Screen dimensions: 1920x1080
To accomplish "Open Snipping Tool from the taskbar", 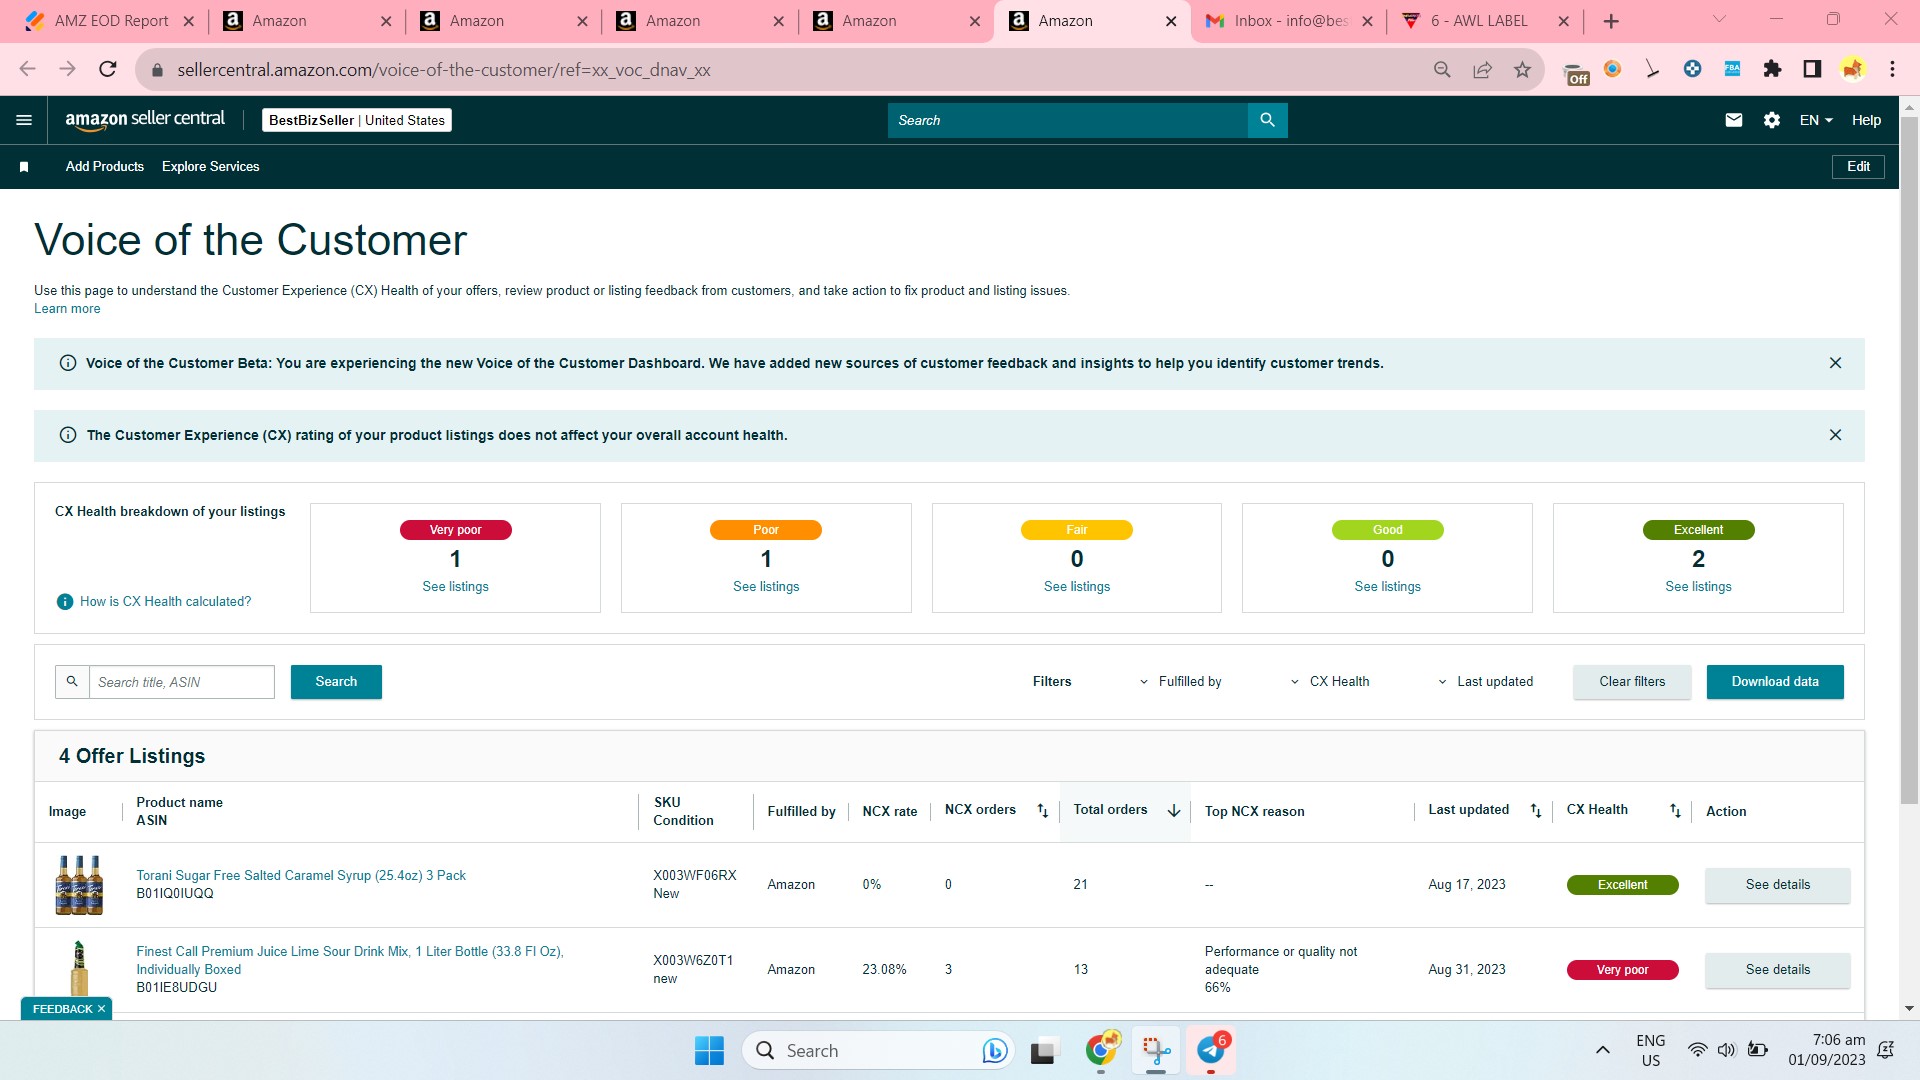I will click(x=1156, y=1051).
